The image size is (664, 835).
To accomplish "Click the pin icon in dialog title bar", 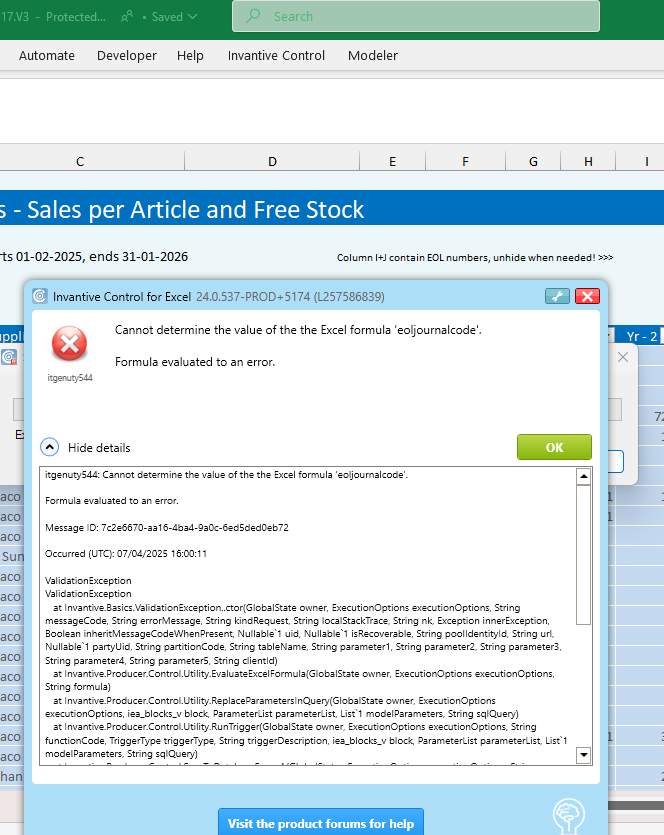I will click(x=557, y=296).
